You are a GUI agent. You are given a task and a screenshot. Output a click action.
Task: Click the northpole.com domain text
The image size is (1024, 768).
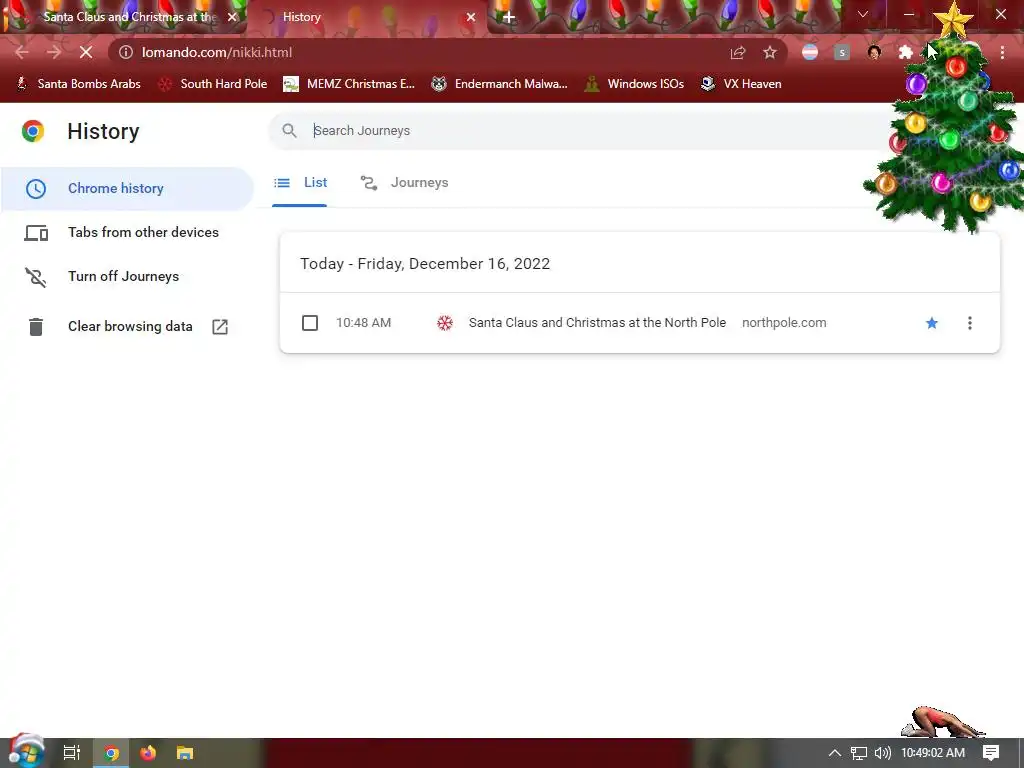click(784, 323)
